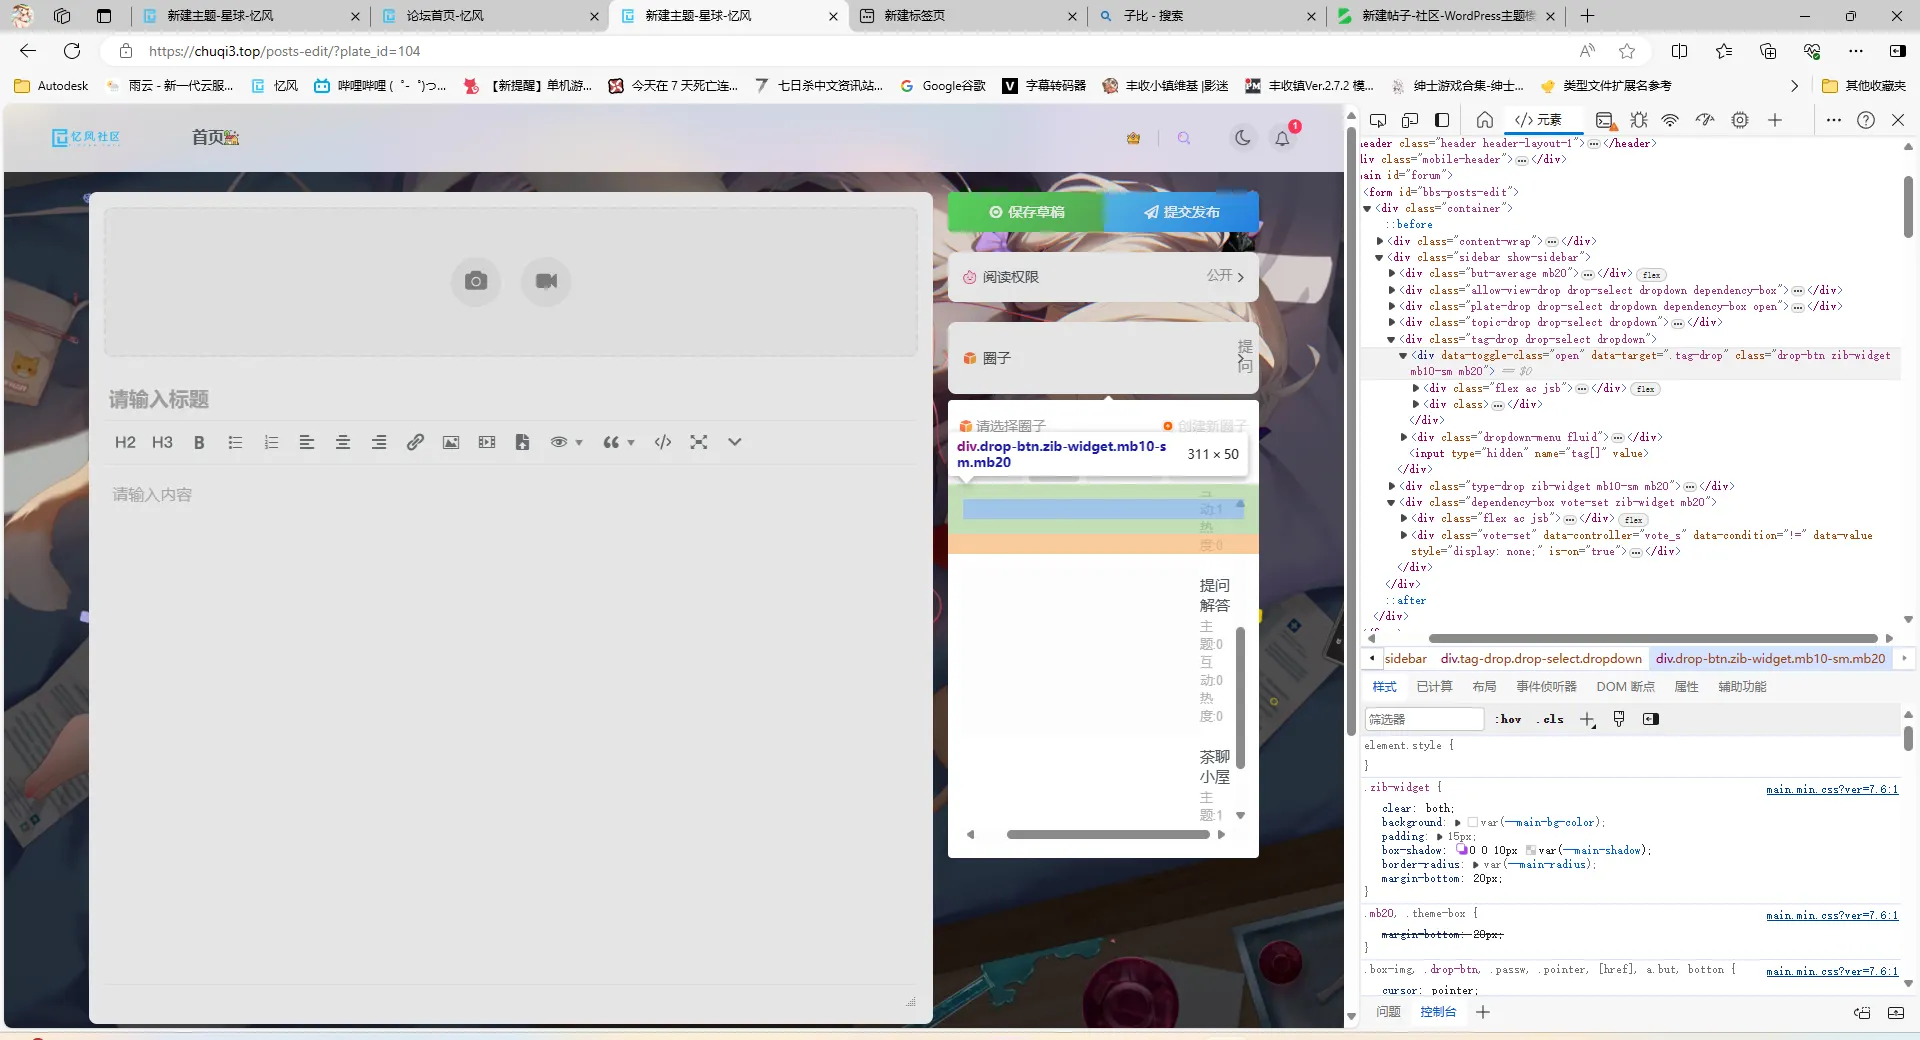Open DevTools help question mark icon
Image resolution: width=1920 pixels, height=1040 pixels.
point(1866,120)
